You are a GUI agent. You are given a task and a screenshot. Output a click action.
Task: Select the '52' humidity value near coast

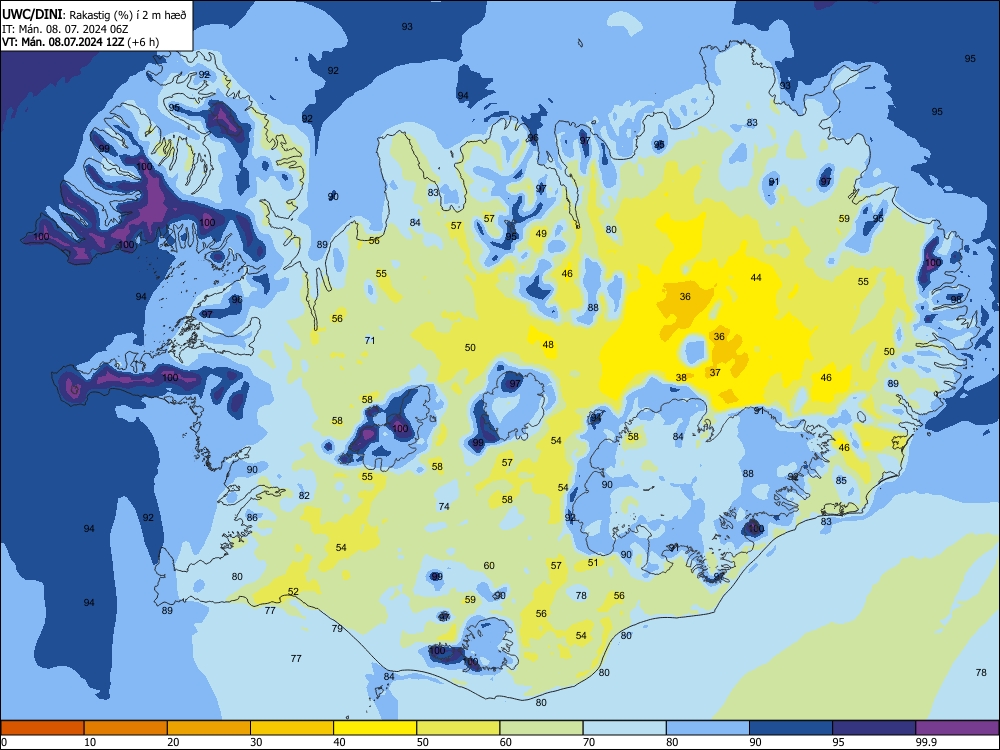point(293,591)
